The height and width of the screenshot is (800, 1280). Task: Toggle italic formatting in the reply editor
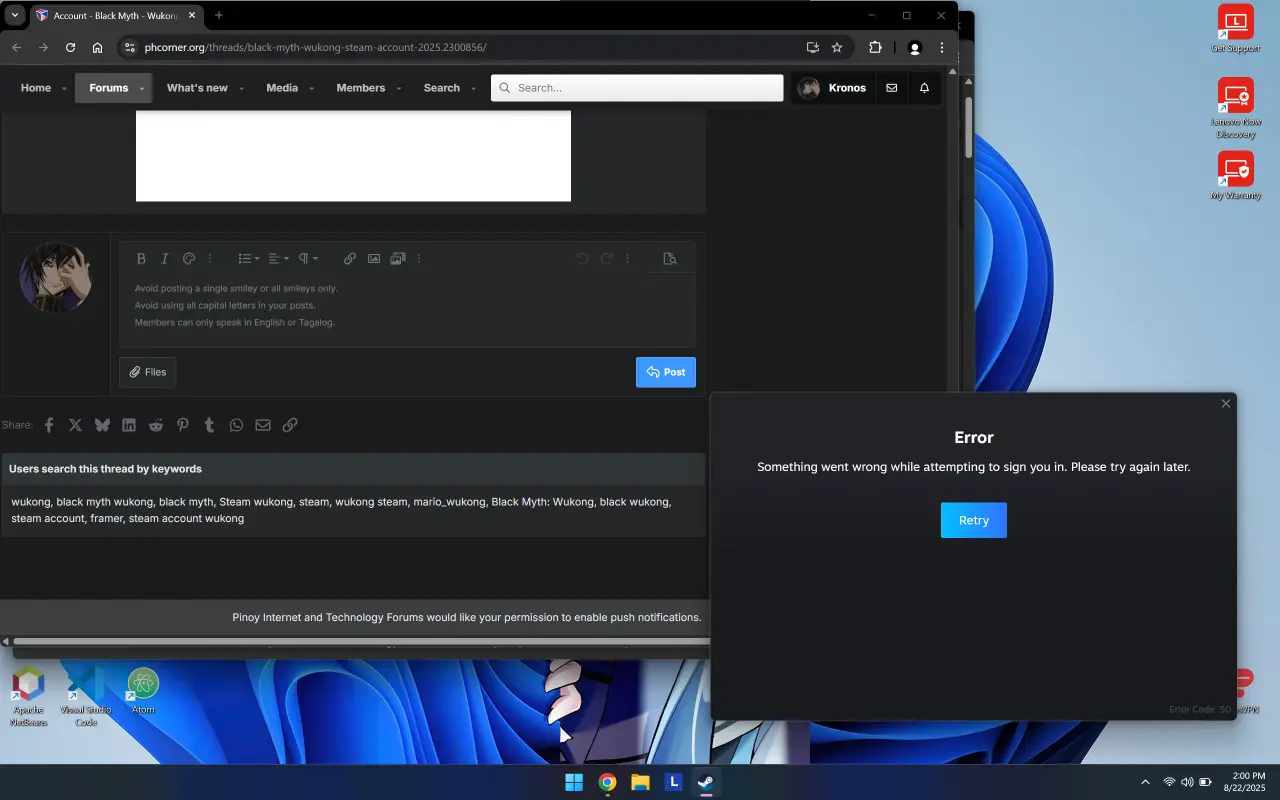pyautogui.click(x=165, y=258)
